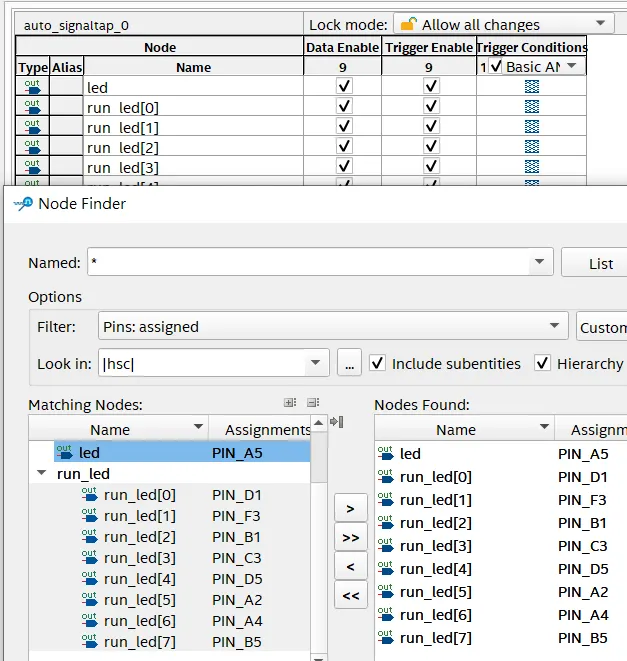Click the output pin icon for run_led[3] in the SignalTap table
Viewport: 627px width, 661px height.
32,167
